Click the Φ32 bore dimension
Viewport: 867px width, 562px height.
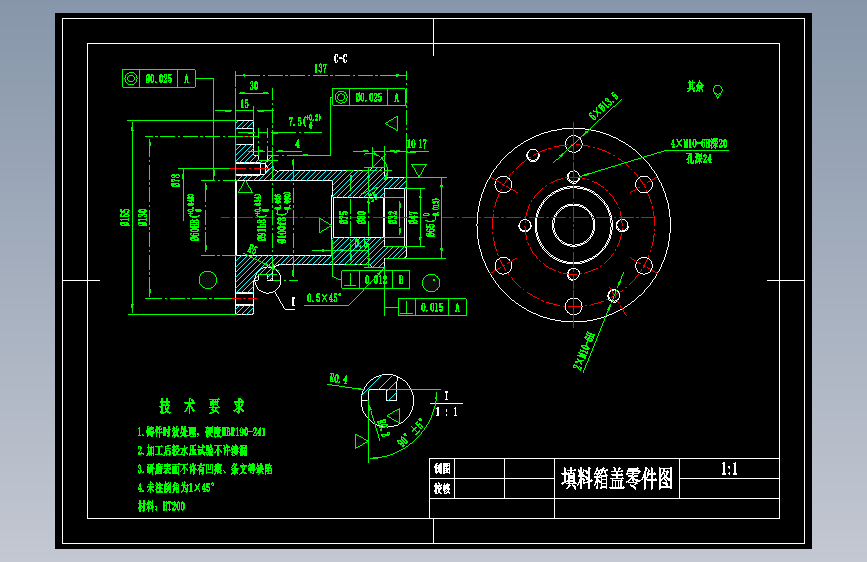point(393,217)
